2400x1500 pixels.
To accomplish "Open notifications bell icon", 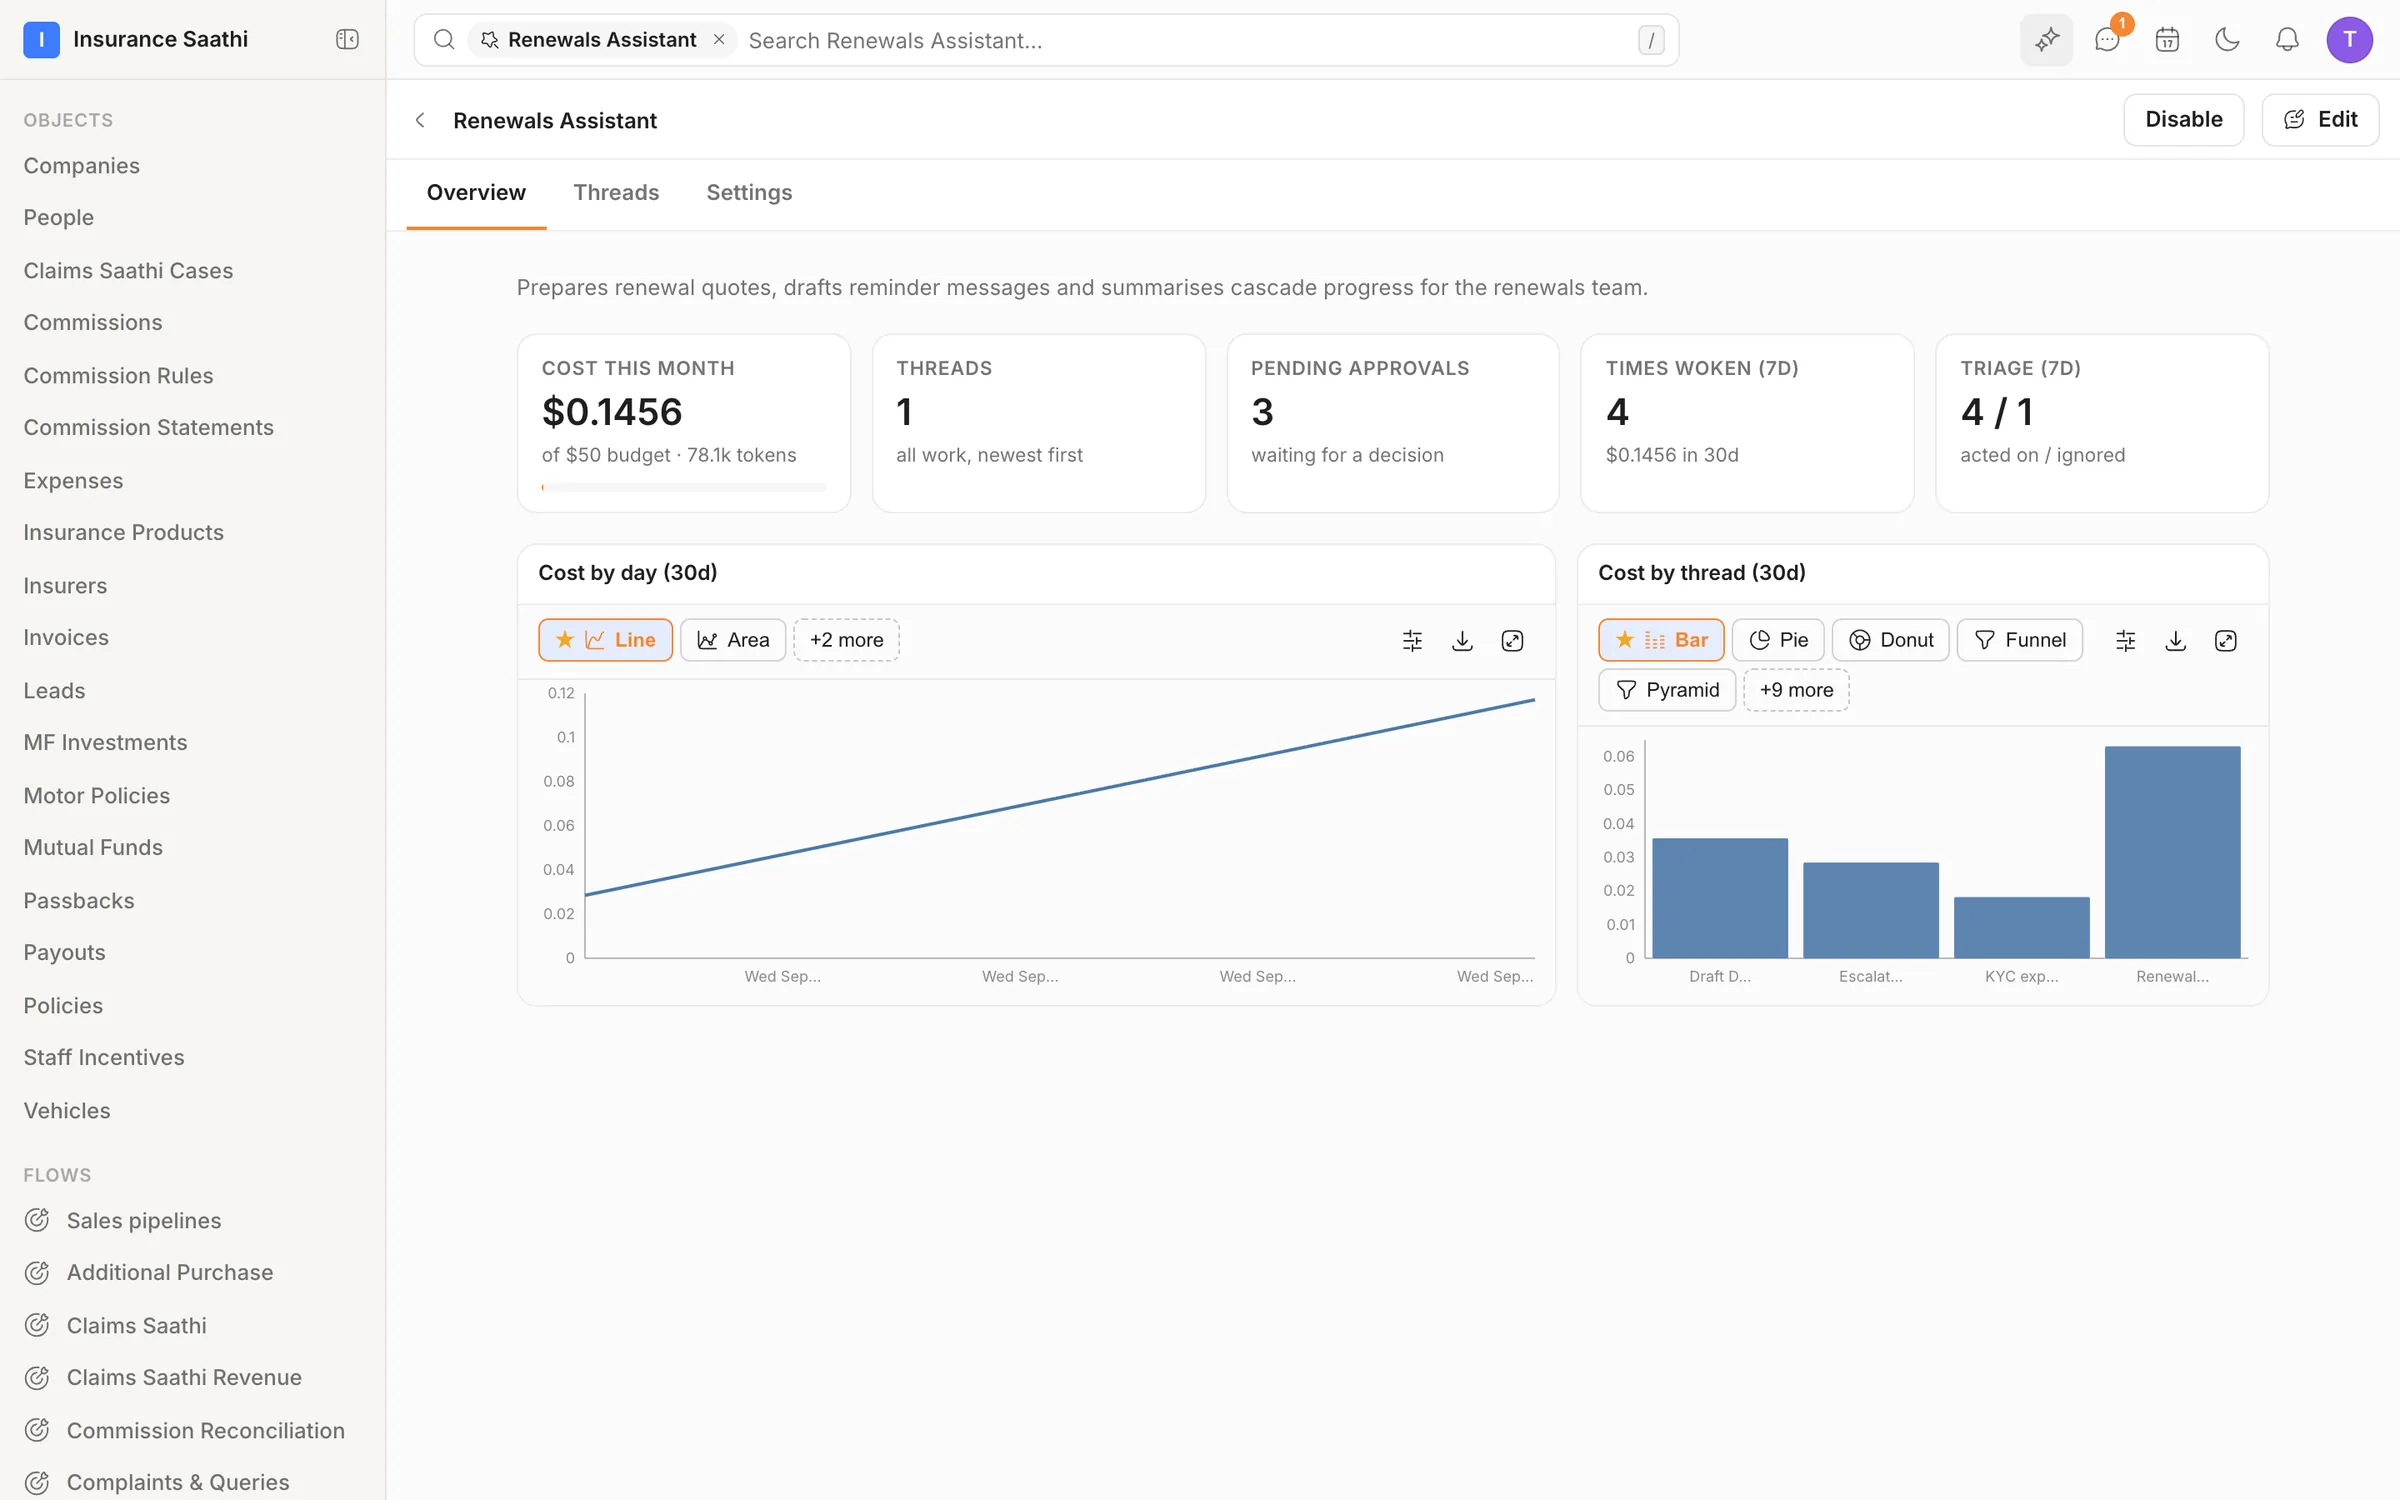I will [x=2287, y=39].
